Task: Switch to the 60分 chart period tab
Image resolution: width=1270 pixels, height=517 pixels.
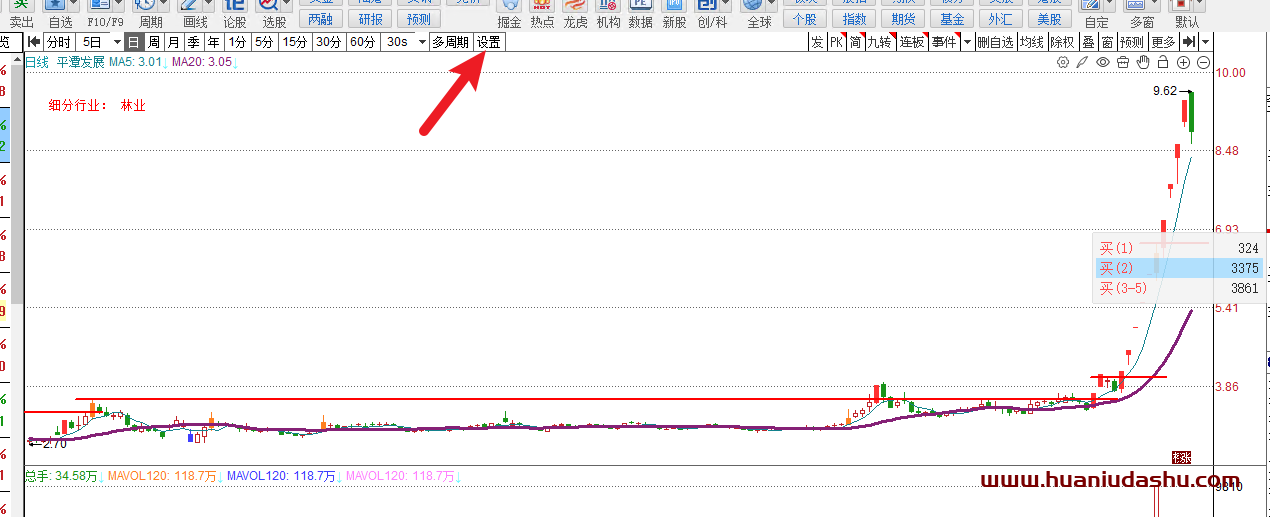Action: [363, 42]
